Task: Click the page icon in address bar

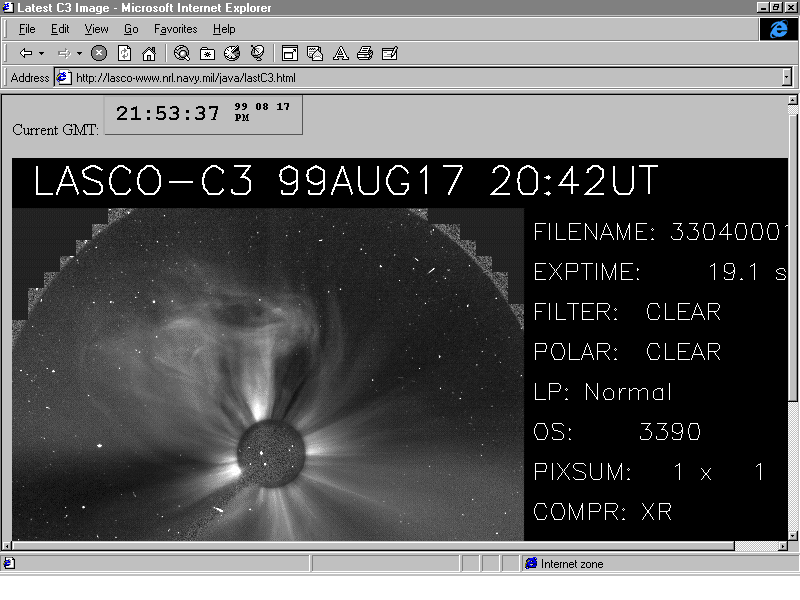Action: [x=63, y=78]
